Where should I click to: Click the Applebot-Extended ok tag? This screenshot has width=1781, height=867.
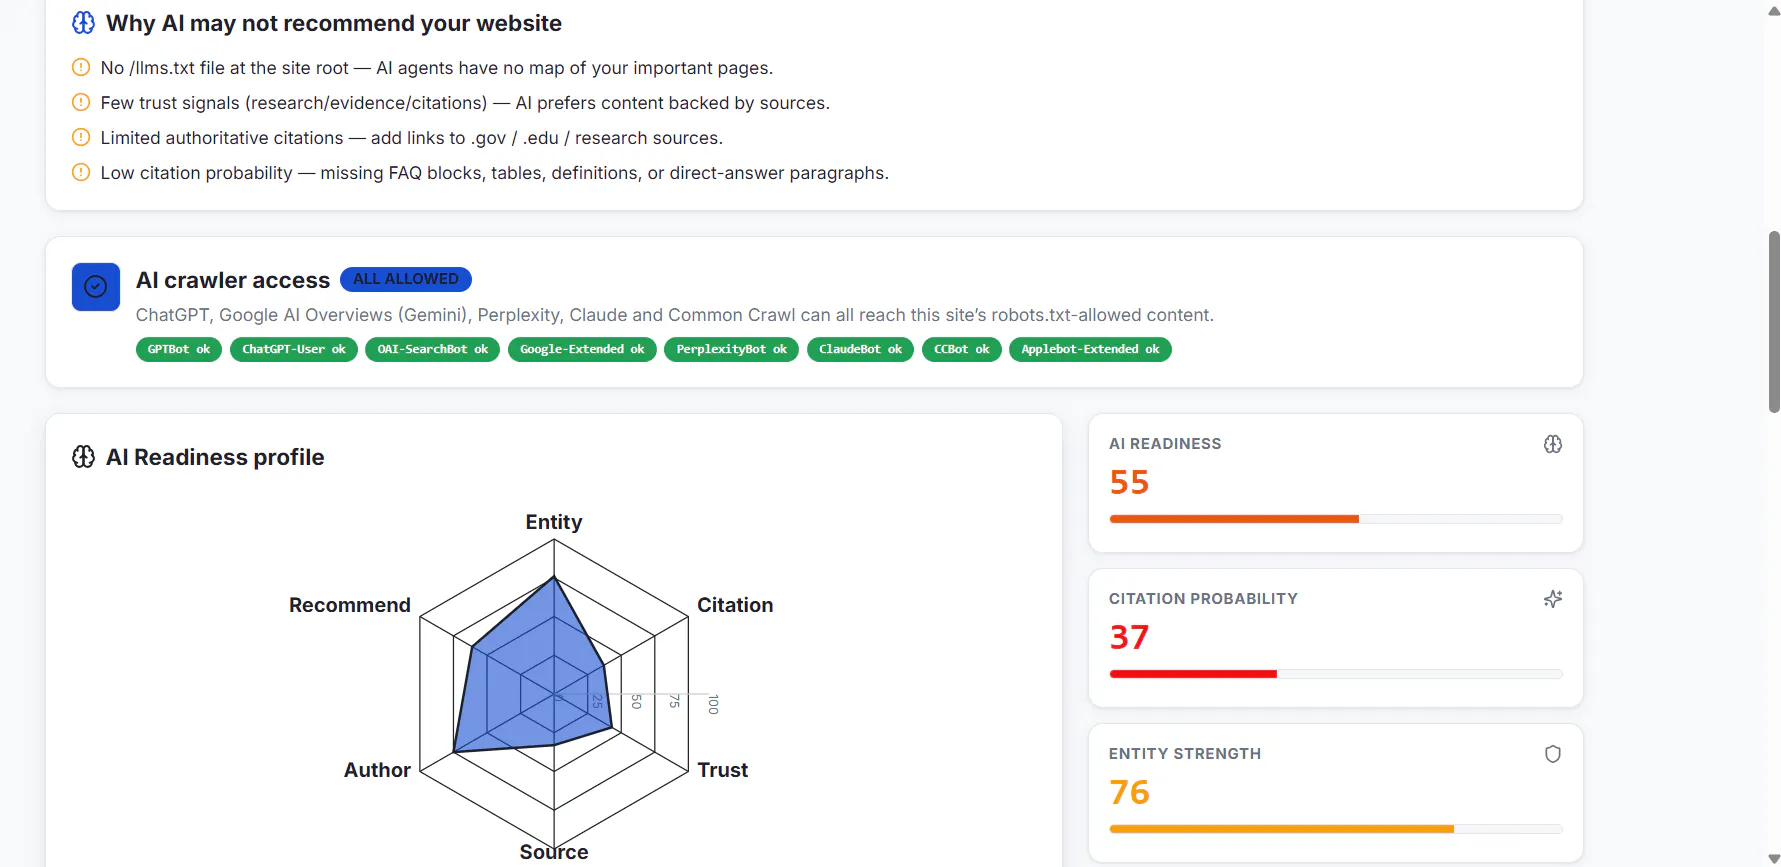coord(1090,349)
